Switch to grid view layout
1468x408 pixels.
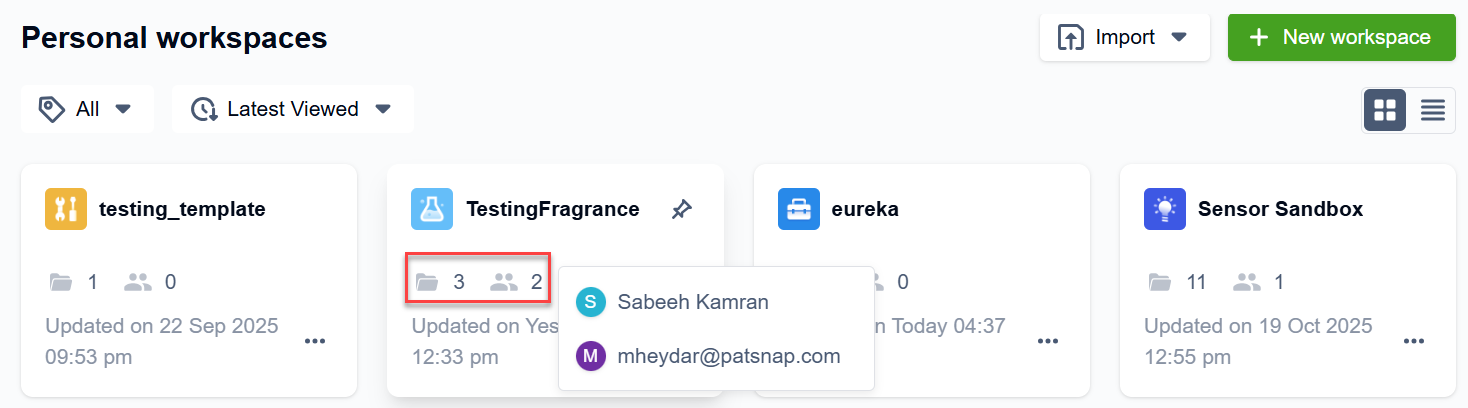coord(1385,110)
